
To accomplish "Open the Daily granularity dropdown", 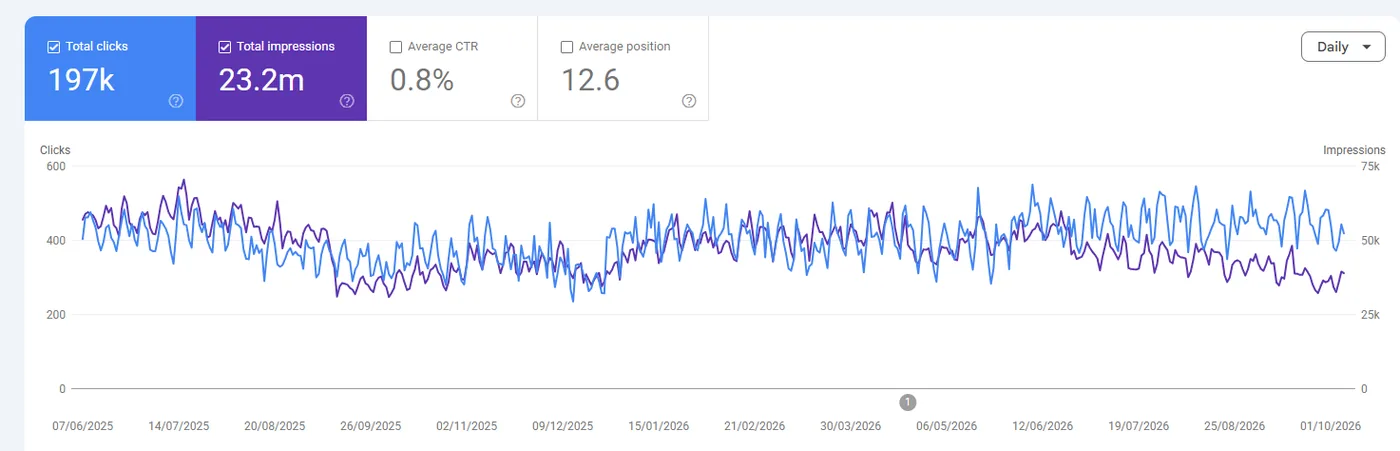I will (1343, 47).
